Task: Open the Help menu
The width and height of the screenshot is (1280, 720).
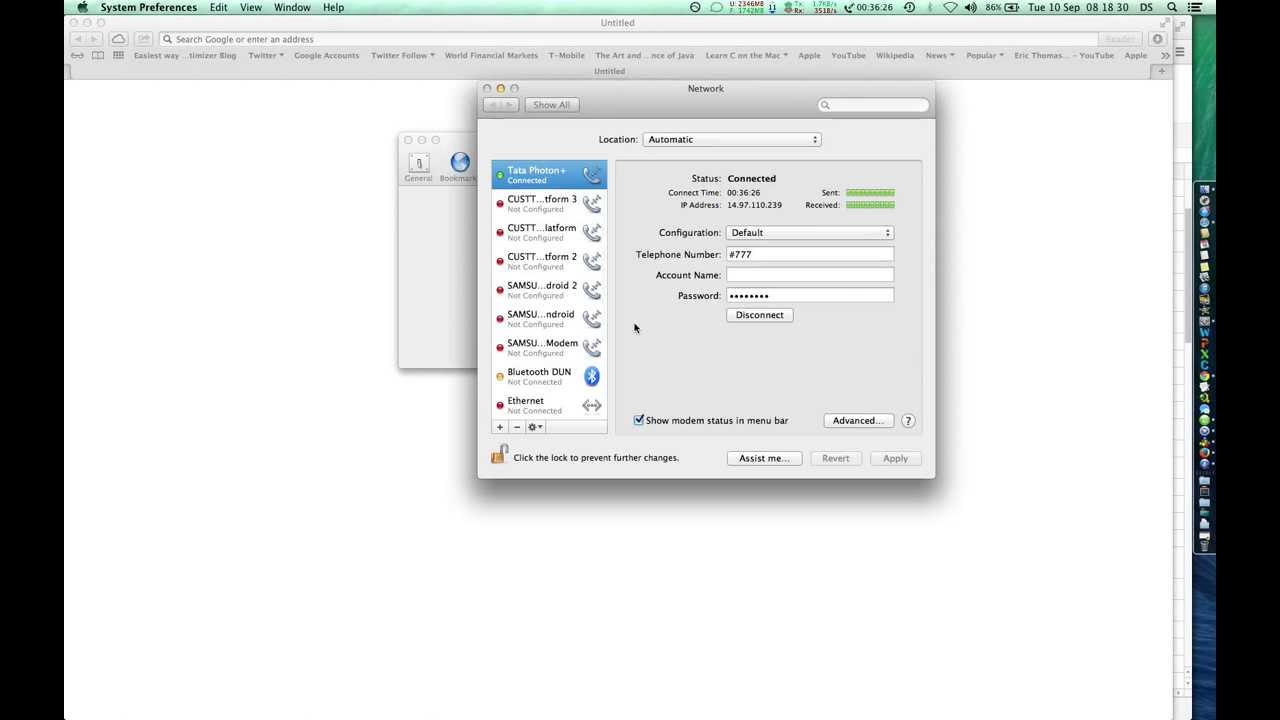Action: click(x=333, y=7)
